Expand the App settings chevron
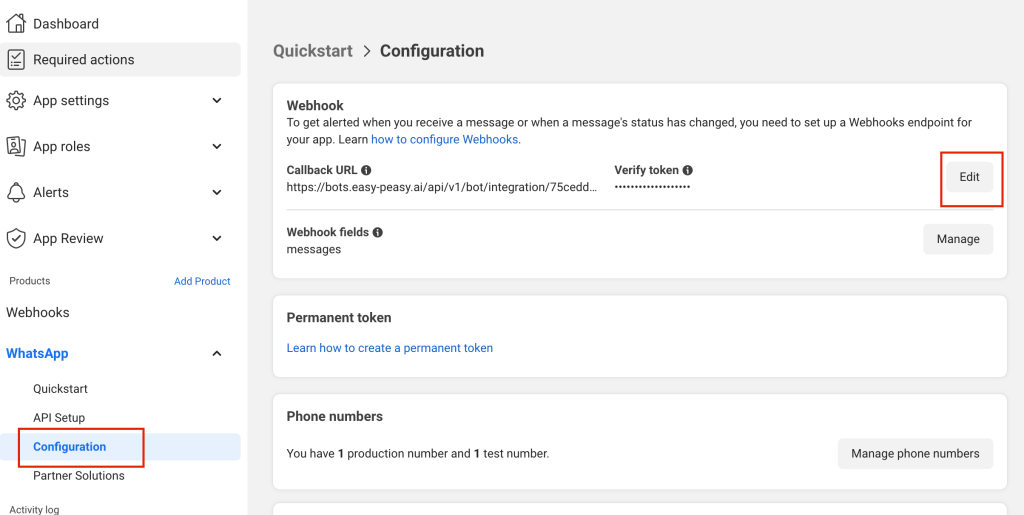The image size is (1024, 515). point(217,100)
